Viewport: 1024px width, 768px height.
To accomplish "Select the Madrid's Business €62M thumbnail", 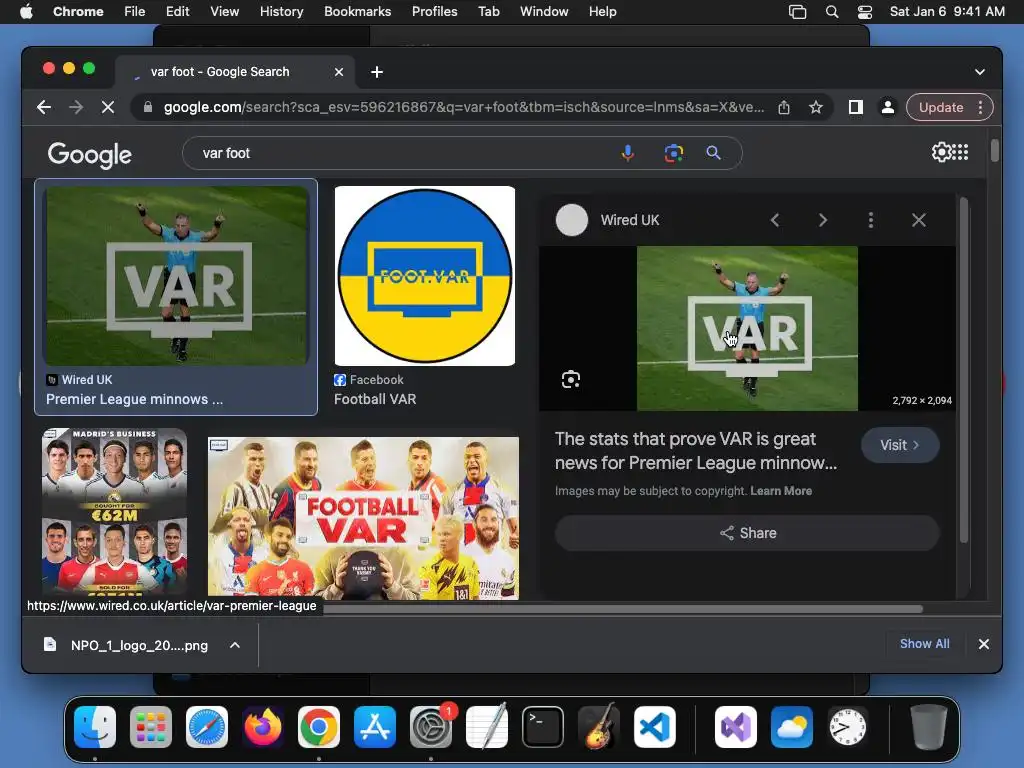I will [114, 513].
